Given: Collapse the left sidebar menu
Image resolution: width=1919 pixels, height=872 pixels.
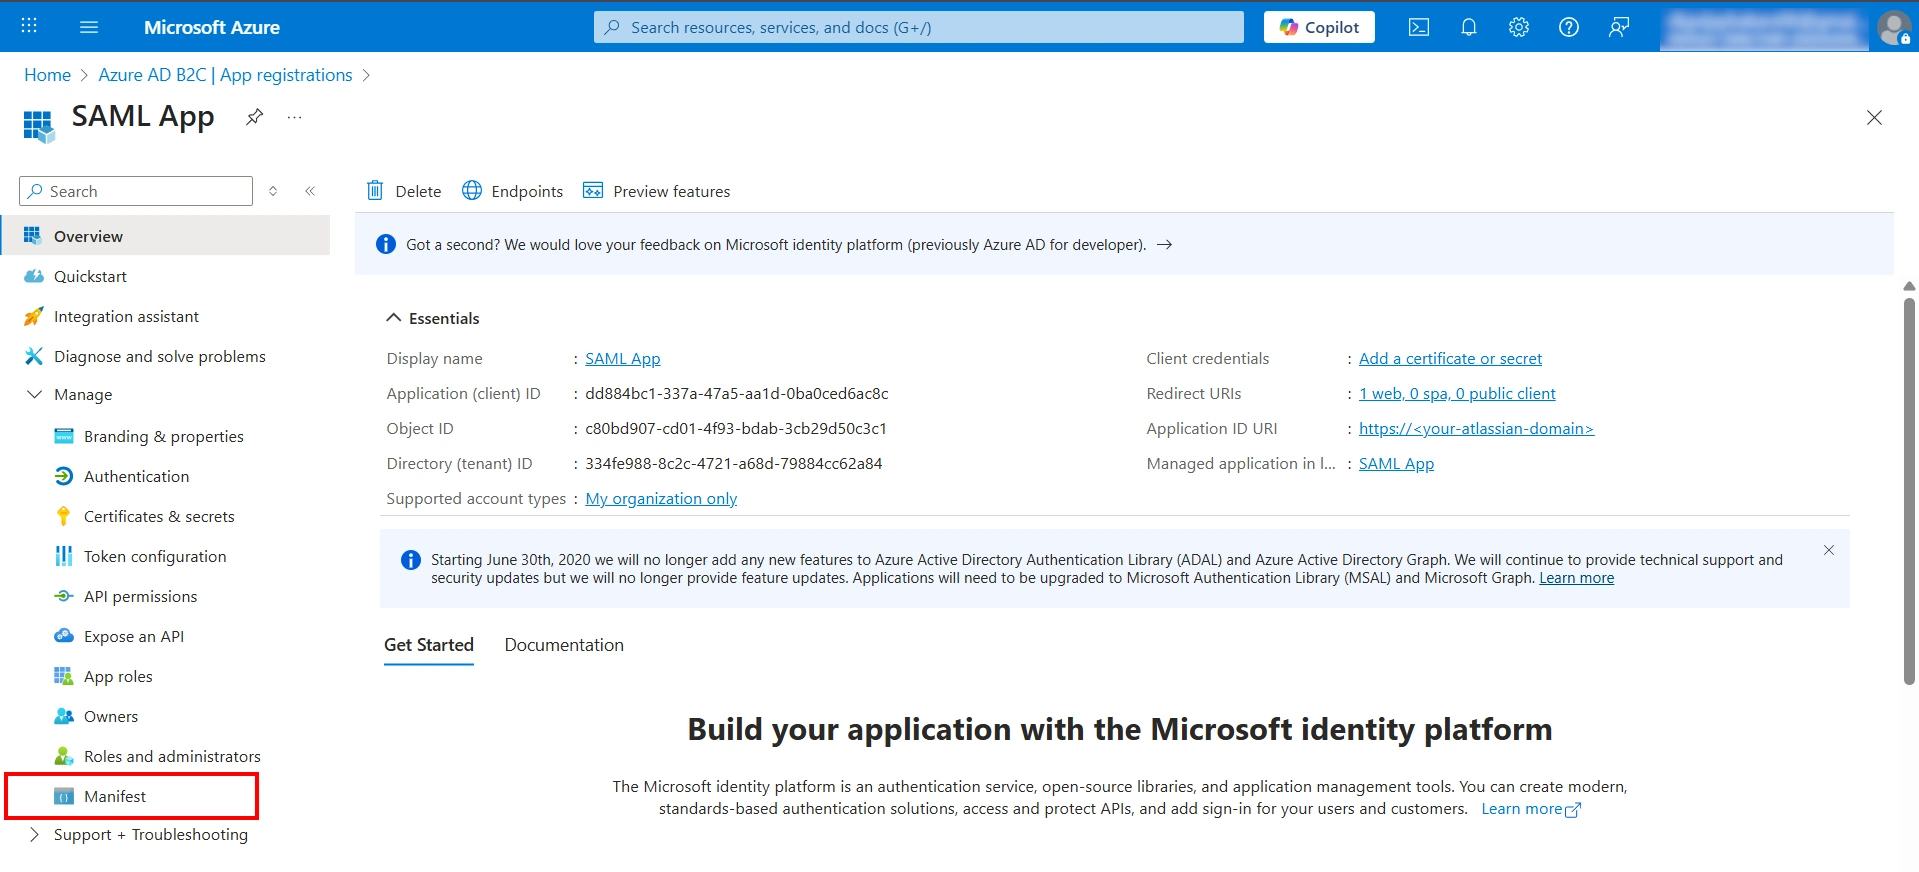Looking at the screenshot, I should (x=310, y=191).
